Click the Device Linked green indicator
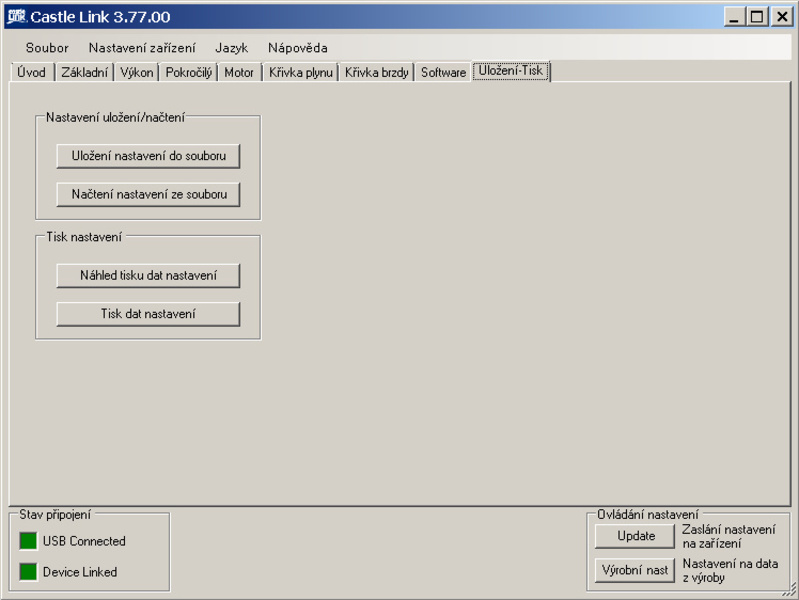799x600 pixels. (28, 572)
